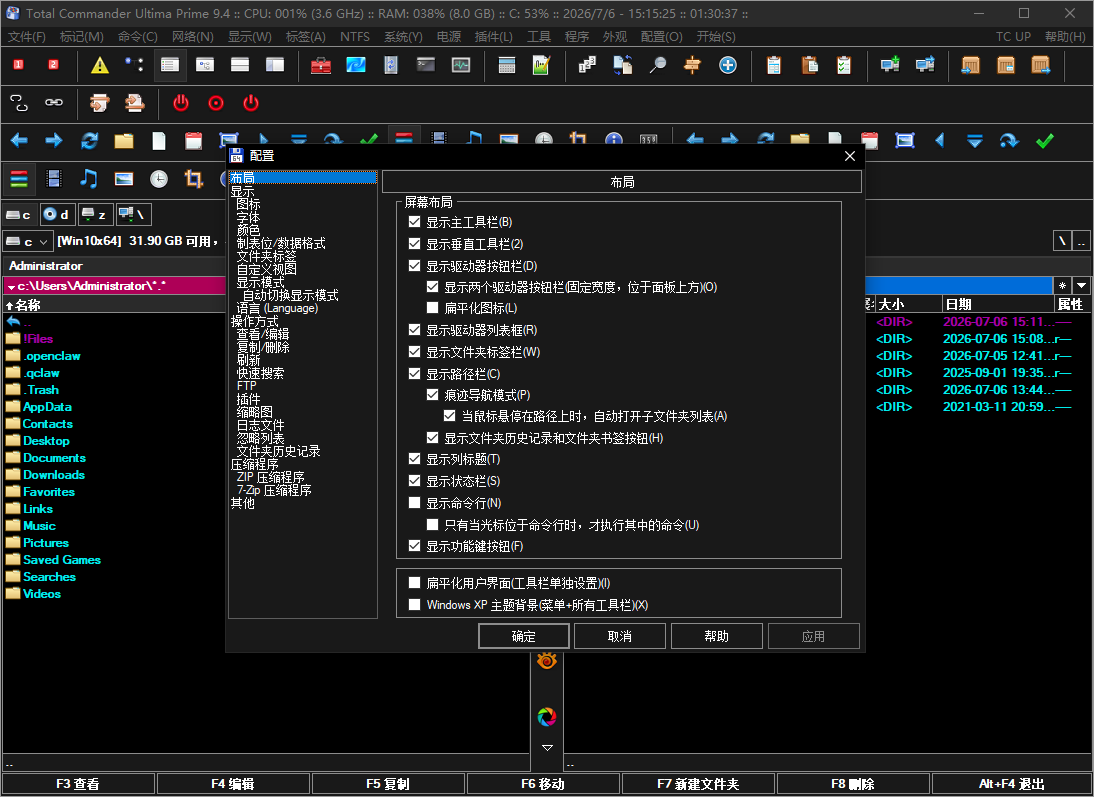Screen dimensions: 1094x797
Task: Open the branch tree view icon
Action: (135, 65)
